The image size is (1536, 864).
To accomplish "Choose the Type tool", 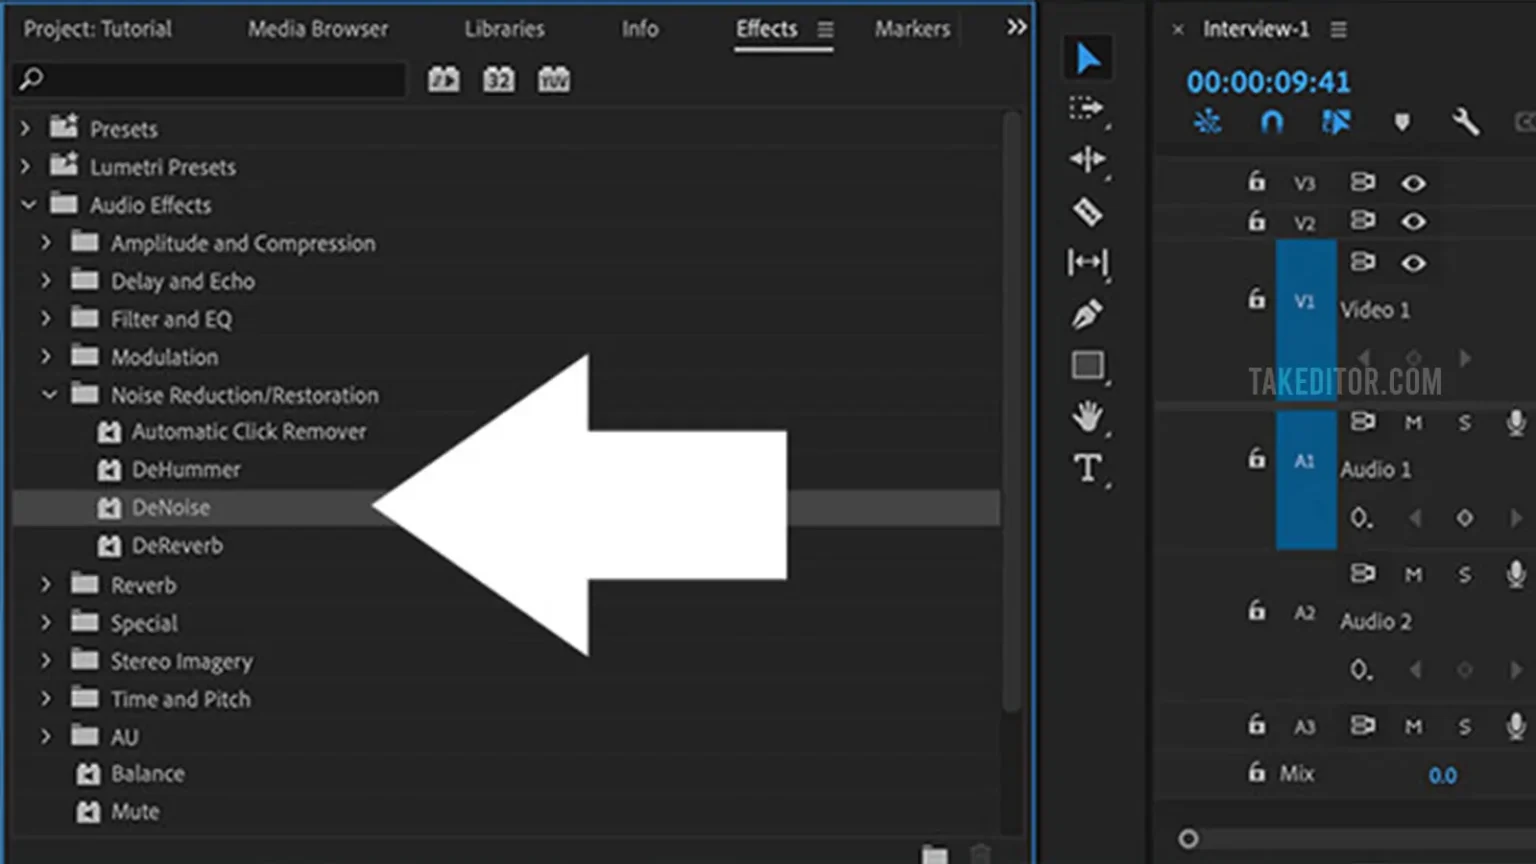I will (1087, 468).
